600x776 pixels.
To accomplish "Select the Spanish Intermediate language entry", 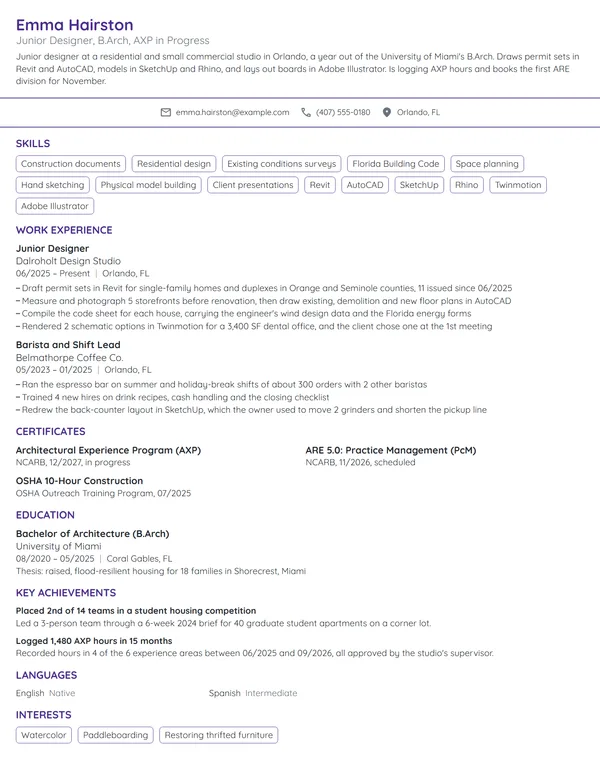I will click(x=253, y=693).
